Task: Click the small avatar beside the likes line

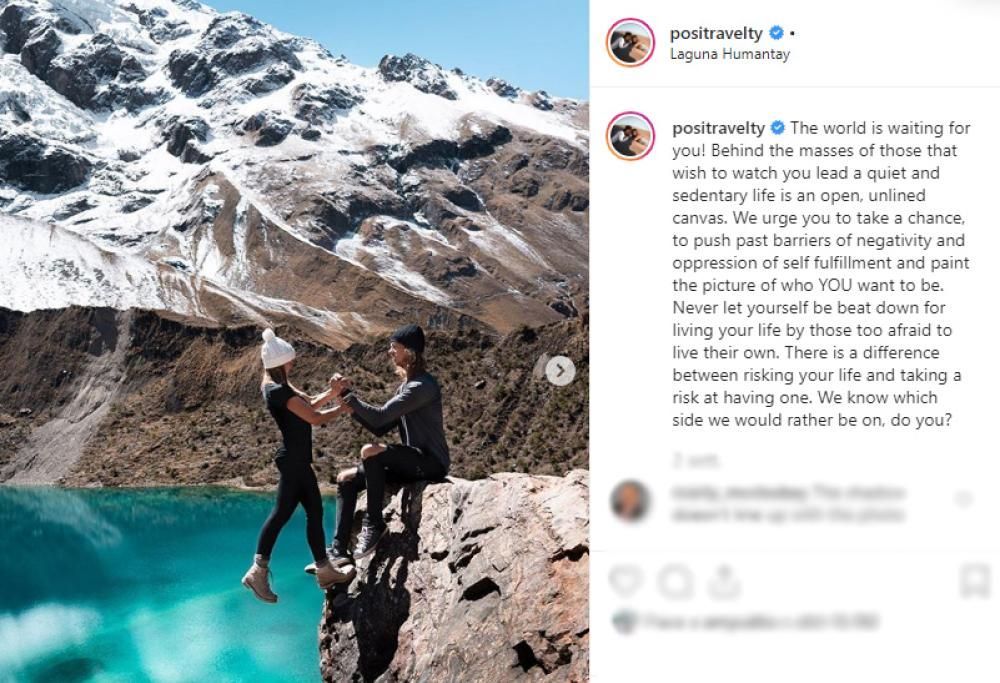Action: [x=624, y=621]
